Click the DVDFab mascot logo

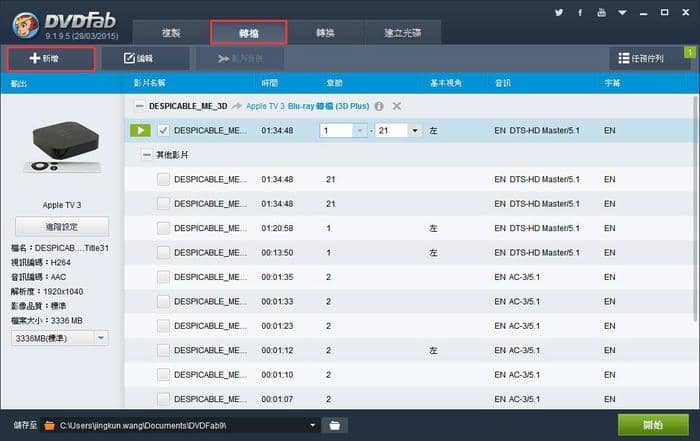(25, 25)
